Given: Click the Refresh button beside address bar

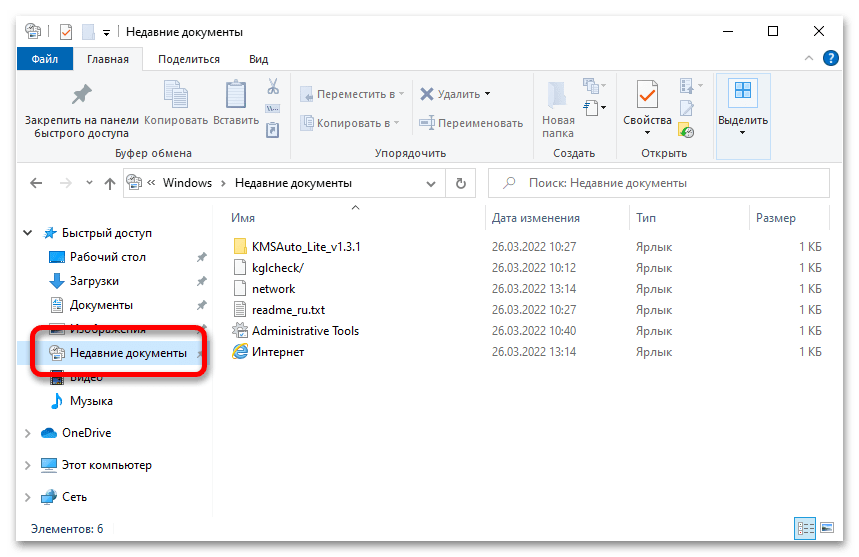Looking at the screenshot, I should point(460,183).
